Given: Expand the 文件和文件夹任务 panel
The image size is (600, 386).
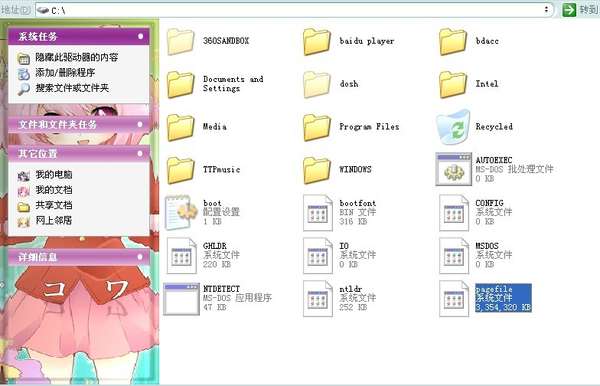Looking at the screenshot, I should pyautogui.click(x=140, y=124).
